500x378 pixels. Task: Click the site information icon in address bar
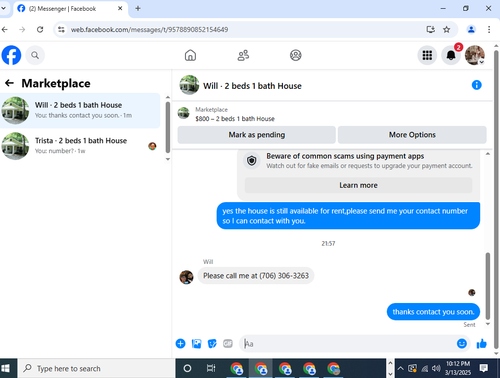pos(61,30)
